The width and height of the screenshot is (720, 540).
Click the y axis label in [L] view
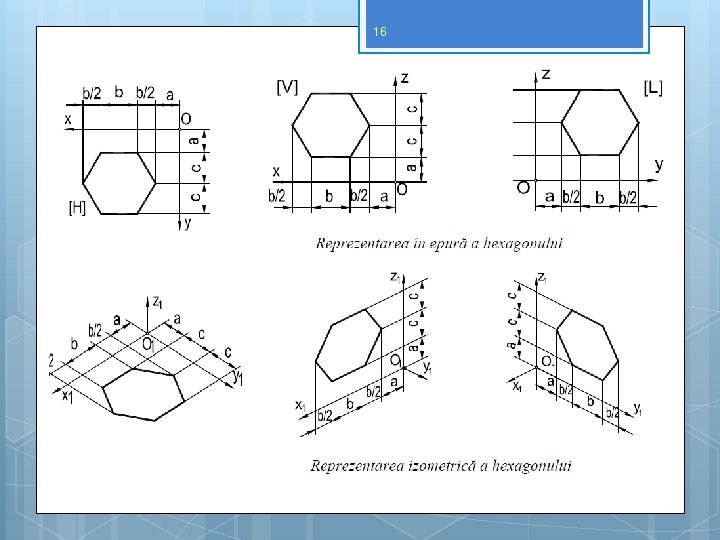pyautogui.click(x=659, y=164)
